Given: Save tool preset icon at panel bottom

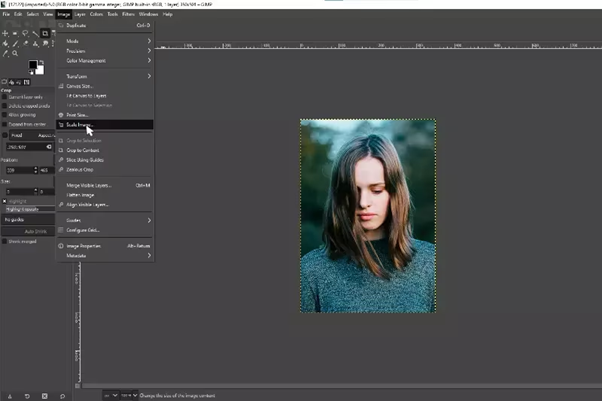Looking at the screenshot, I should point(10,396).
